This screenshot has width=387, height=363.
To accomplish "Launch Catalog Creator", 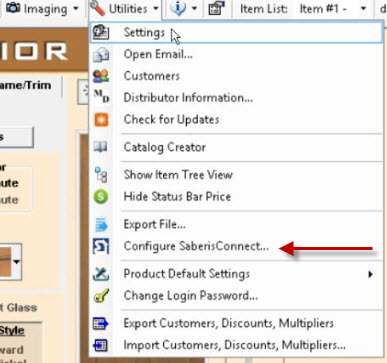I will [x=236, y=147].
